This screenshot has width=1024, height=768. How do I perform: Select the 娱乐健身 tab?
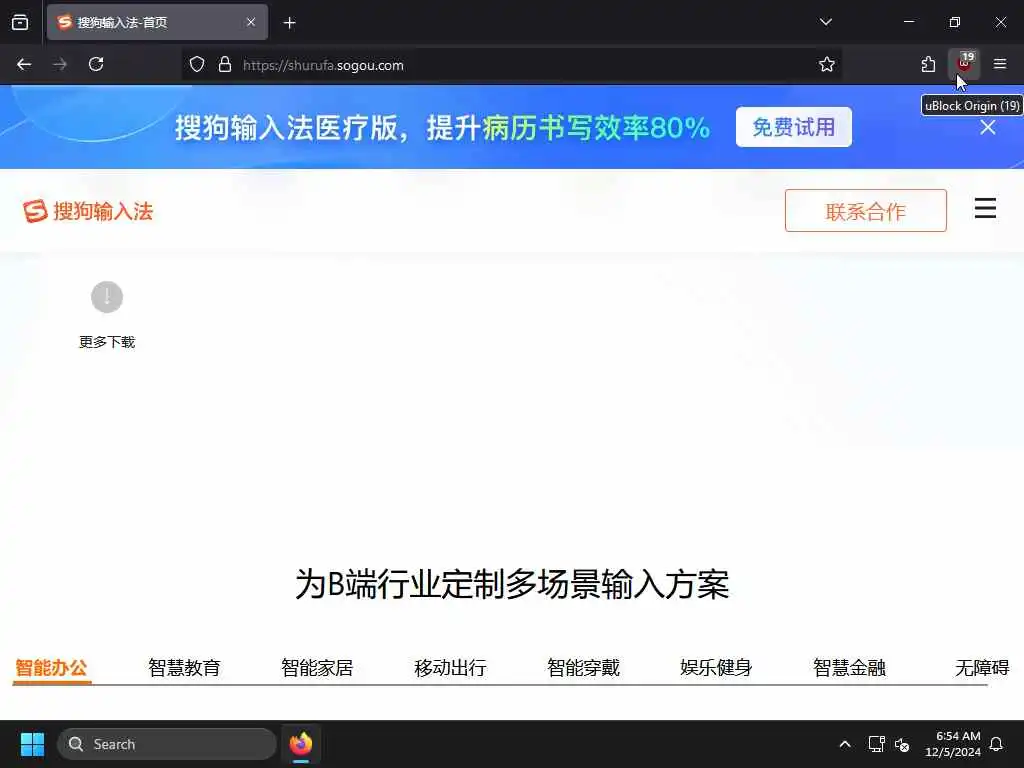[716, 668]
